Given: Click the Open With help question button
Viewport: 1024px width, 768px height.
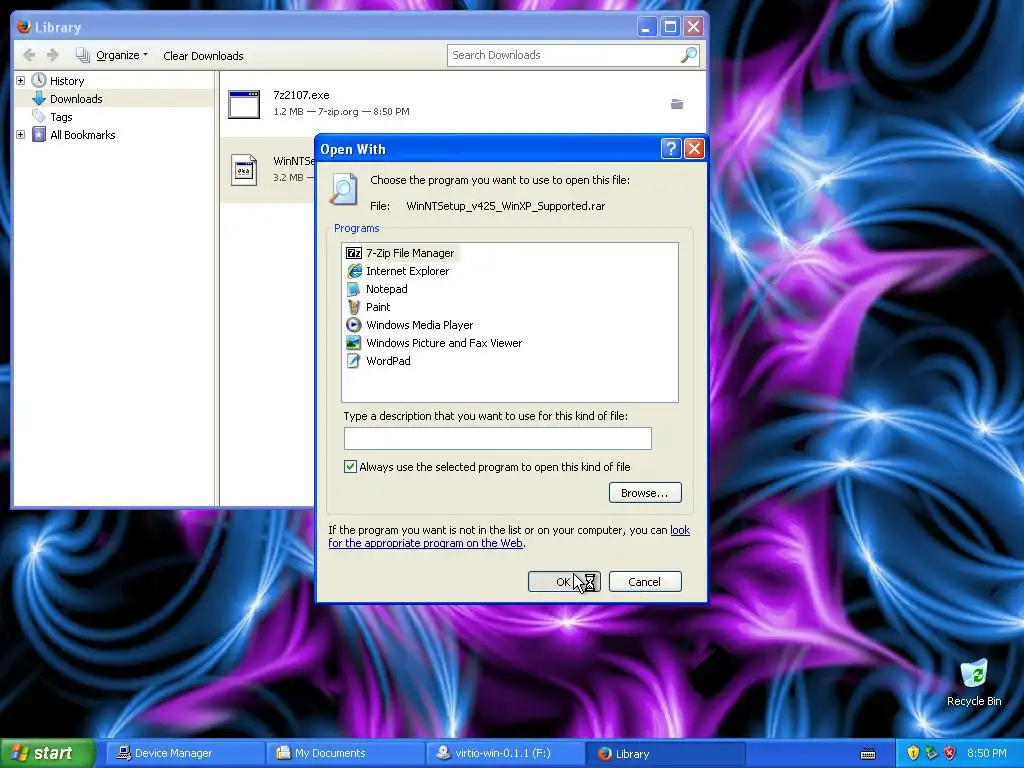Looking at the screenshot, I should [x=671, y=149].
